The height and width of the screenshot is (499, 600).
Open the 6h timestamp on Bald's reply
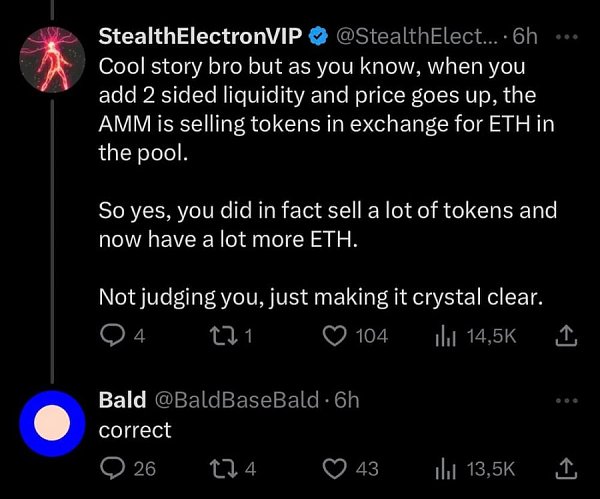click(x=347, y=400)
